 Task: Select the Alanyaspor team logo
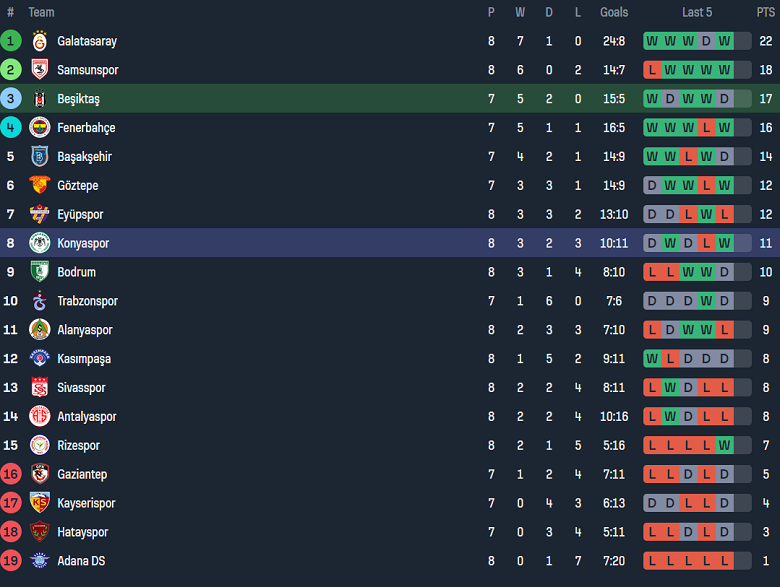(39, 330)
